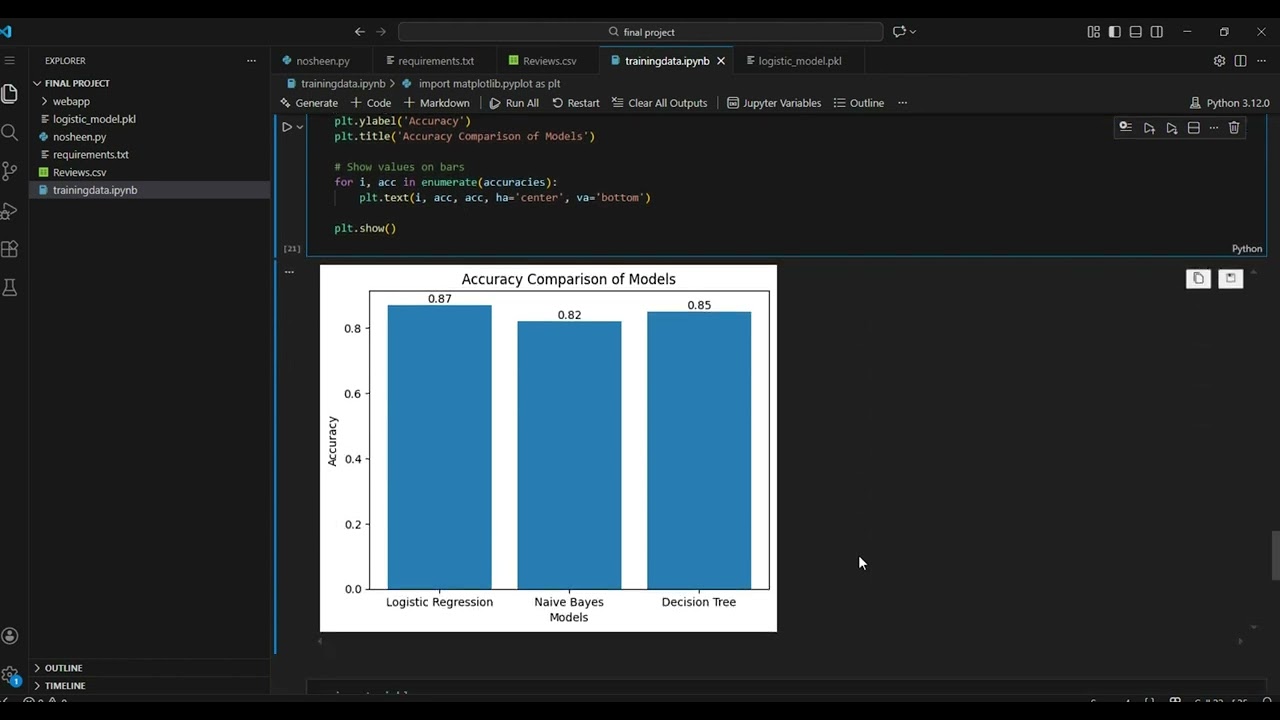Add a Code cell
The width and height of the screenshot is (1280, 720).
pyautogui.click(x=371, y=103)
